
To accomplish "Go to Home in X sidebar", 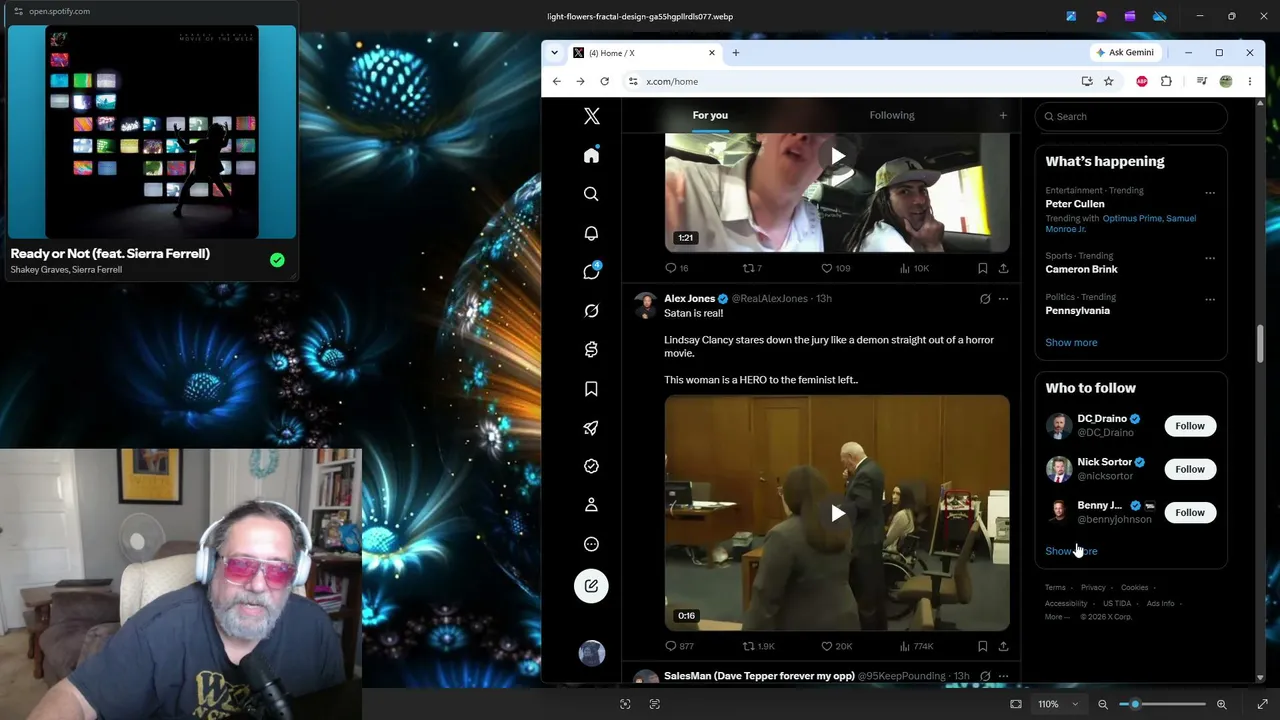I will click(591, 155).
